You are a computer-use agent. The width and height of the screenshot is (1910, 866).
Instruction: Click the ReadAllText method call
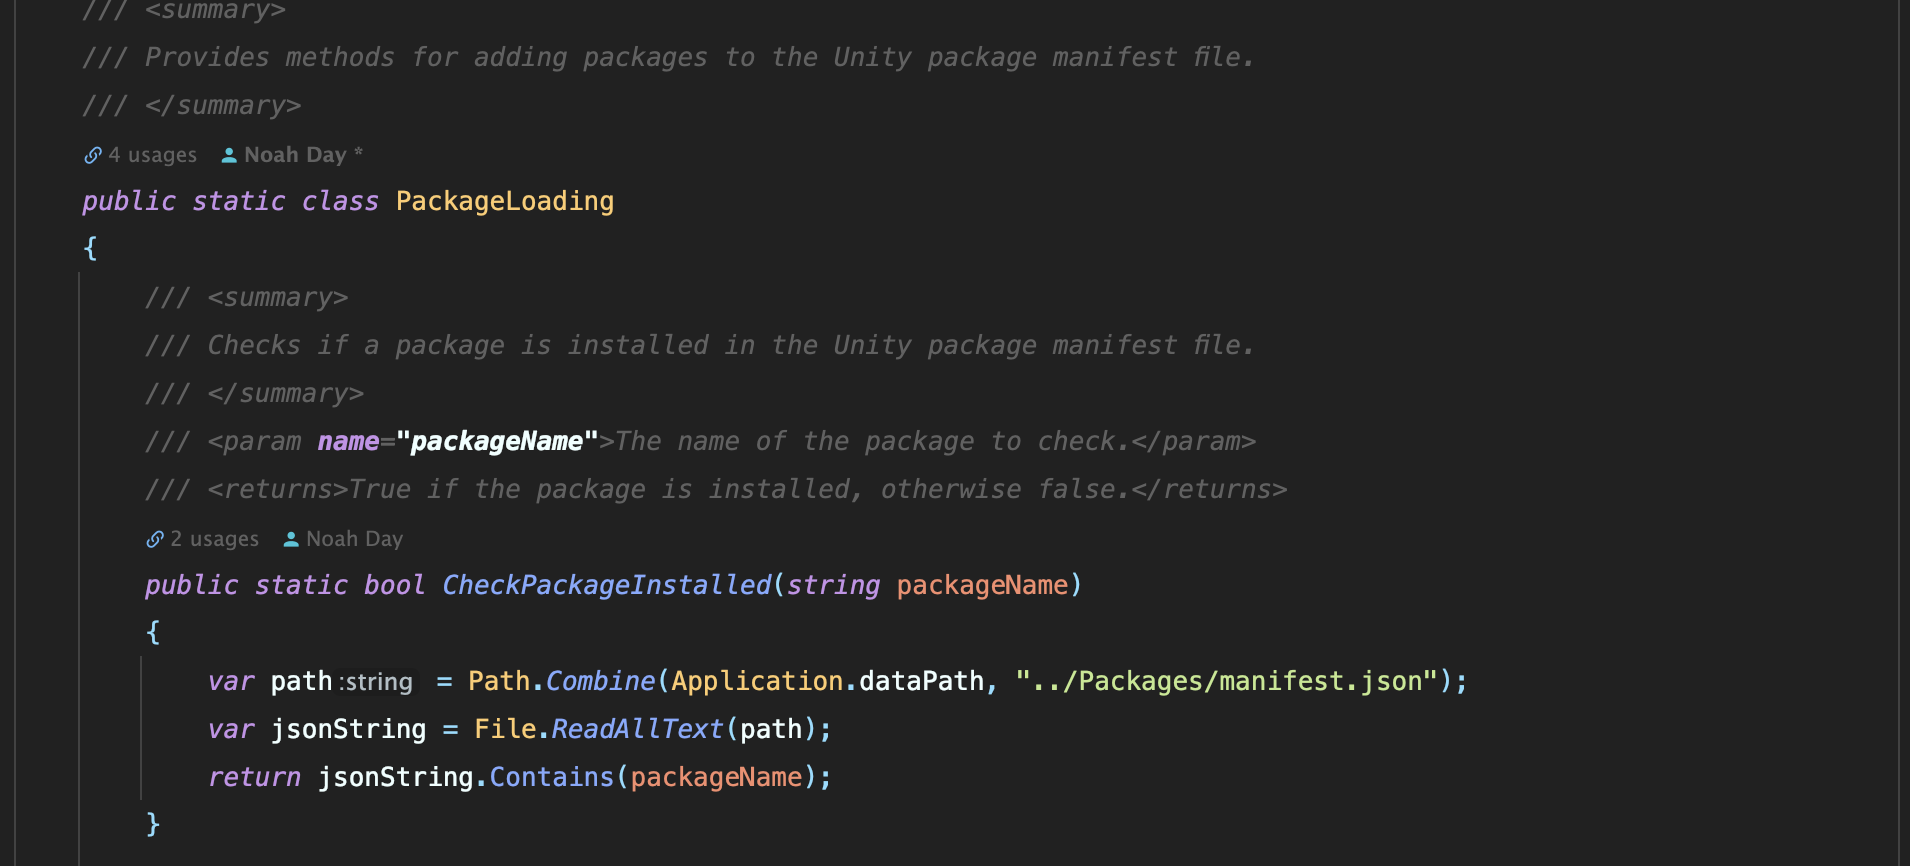pyautogui.click(x=637, y=729)
